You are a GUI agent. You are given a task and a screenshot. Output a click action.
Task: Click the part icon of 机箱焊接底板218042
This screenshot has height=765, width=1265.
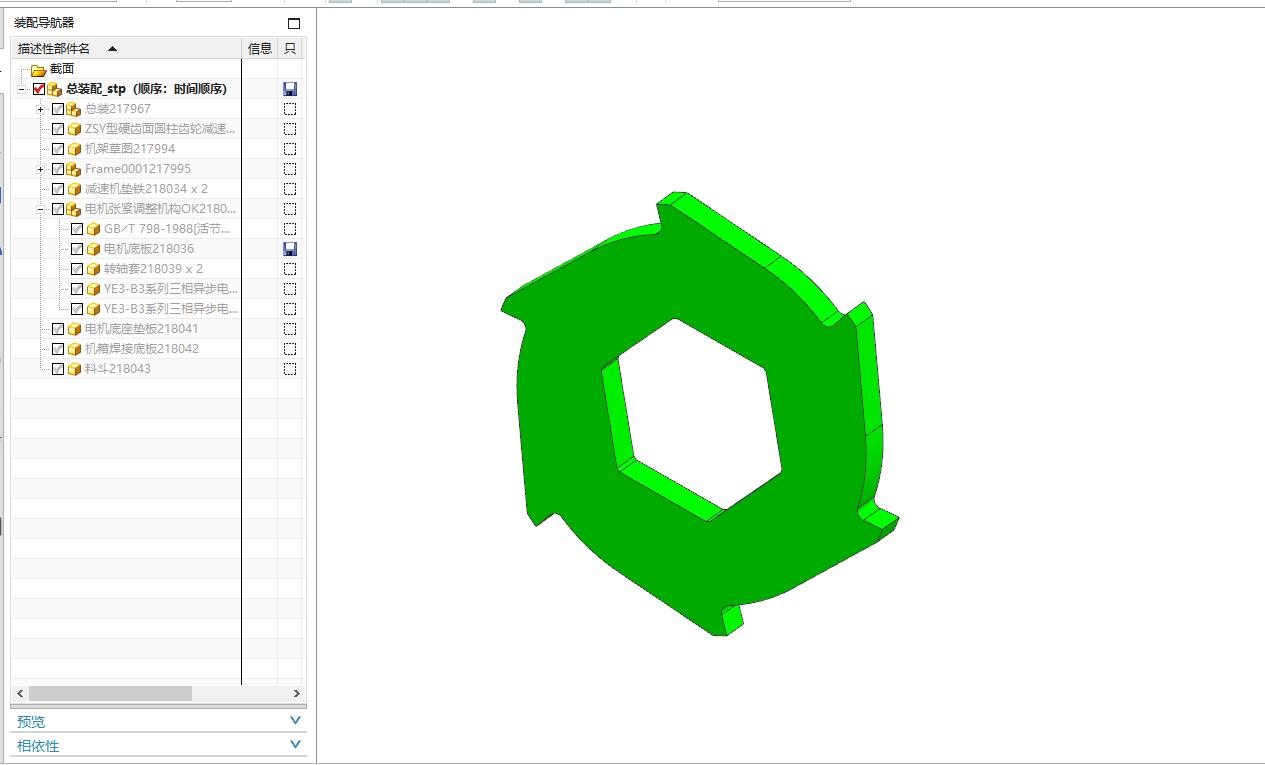[74, 349]
